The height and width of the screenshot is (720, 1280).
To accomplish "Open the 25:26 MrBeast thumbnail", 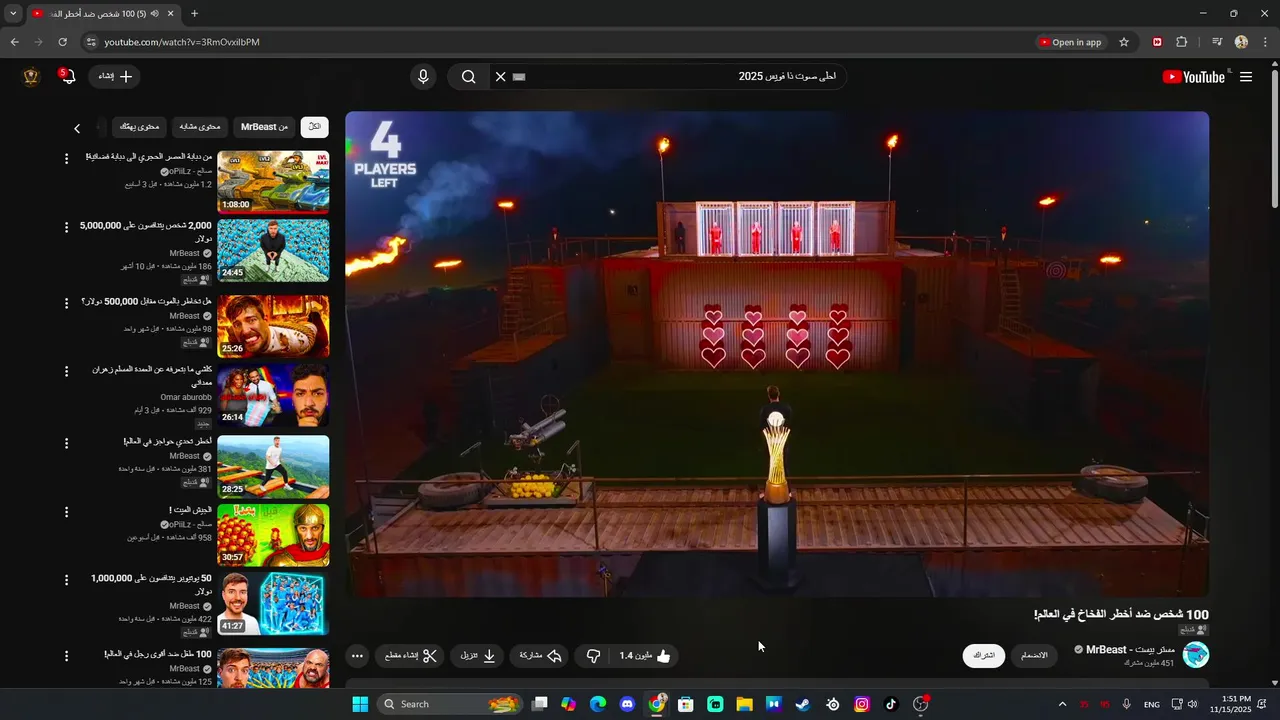I will tap(273, 326).
